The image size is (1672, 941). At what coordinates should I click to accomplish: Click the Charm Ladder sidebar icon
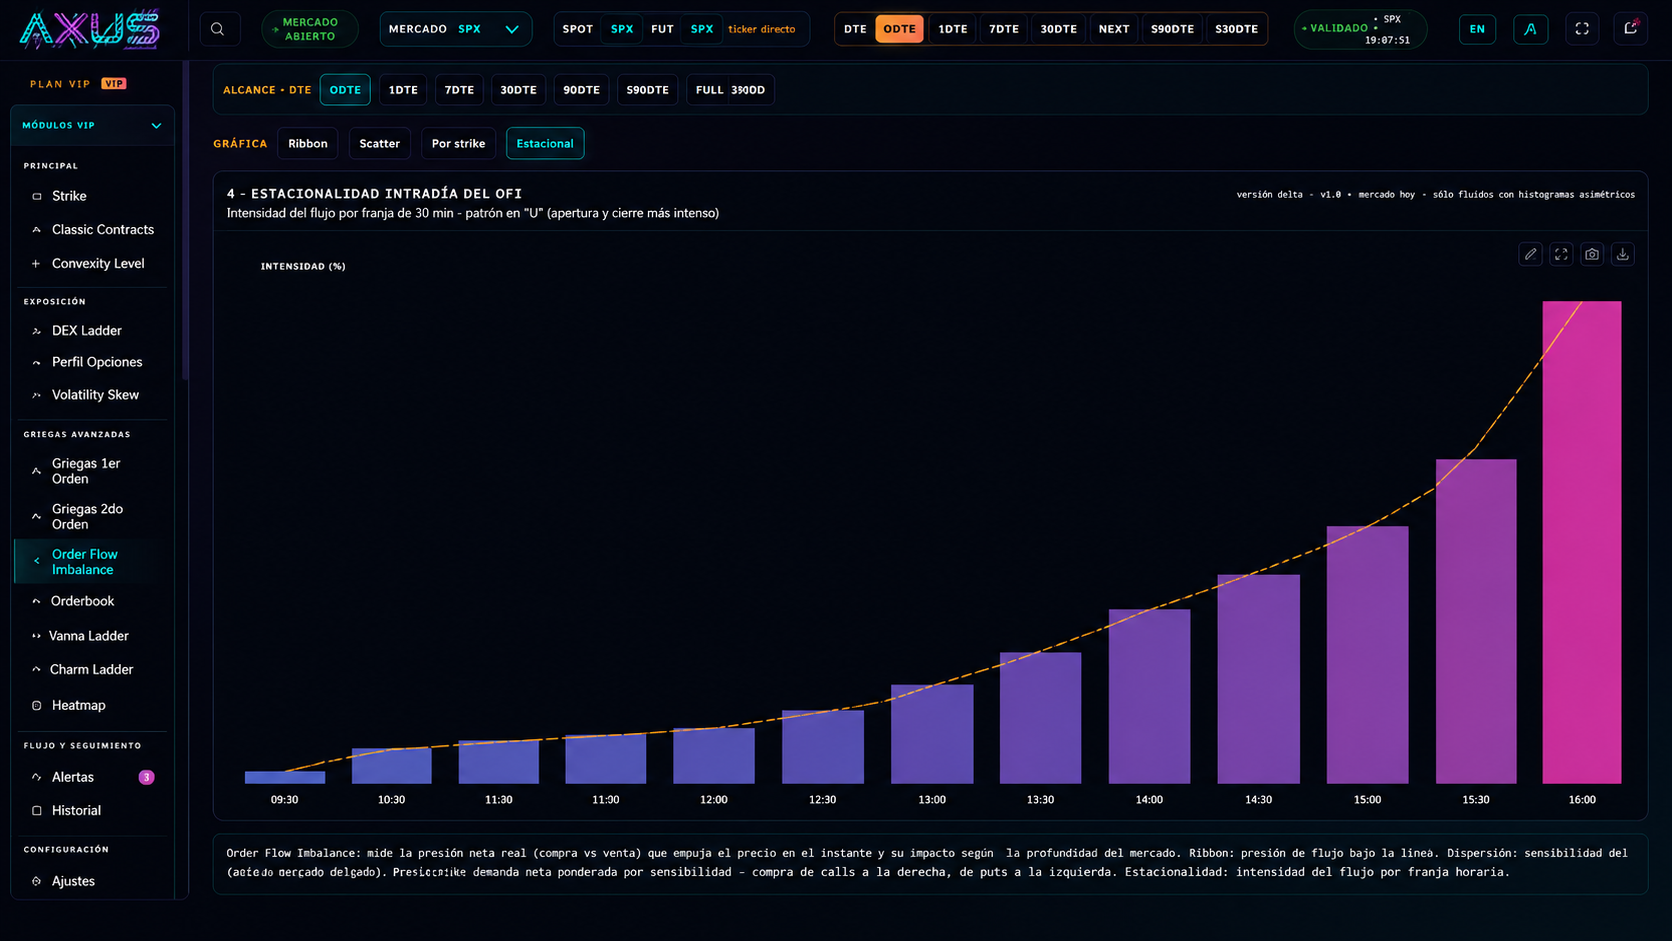pos(36,670)
